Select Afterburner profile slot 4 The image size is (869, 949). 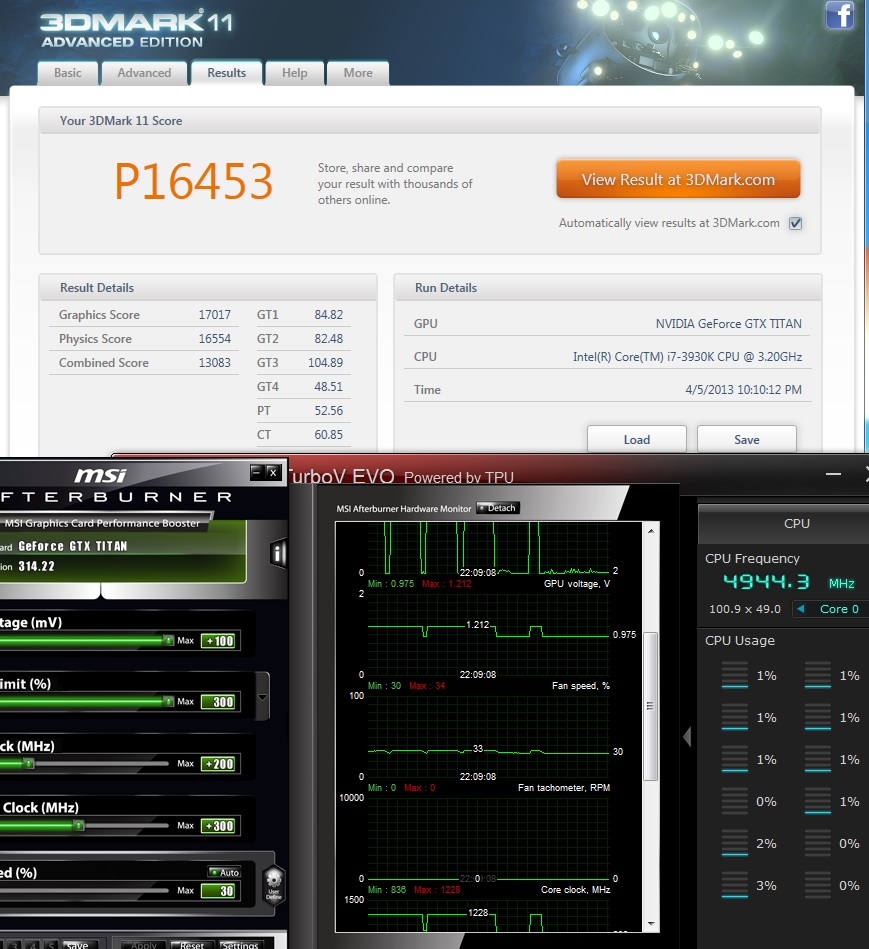click(x=34, y=944)
